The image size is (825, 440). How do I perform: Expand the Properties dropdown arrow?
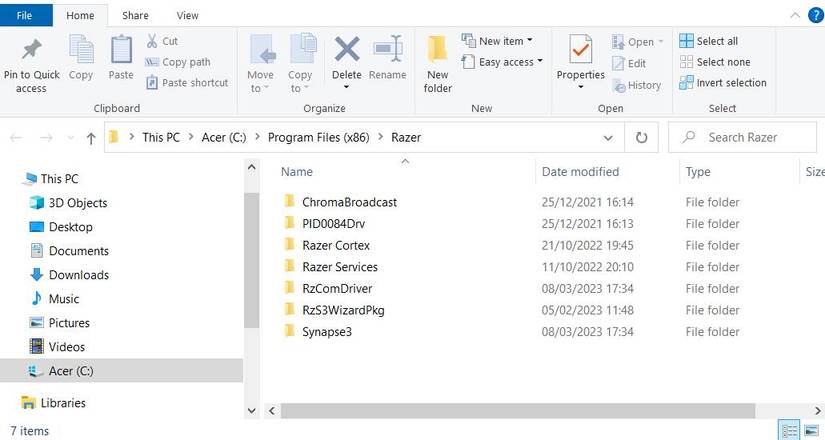click(581, 87)
